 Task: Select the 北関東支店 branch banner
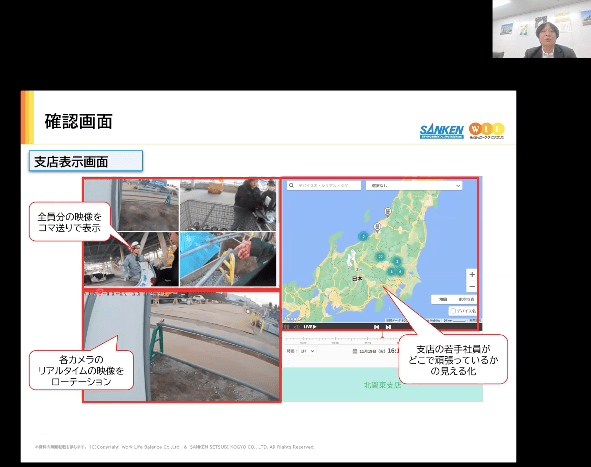[383, 385]
